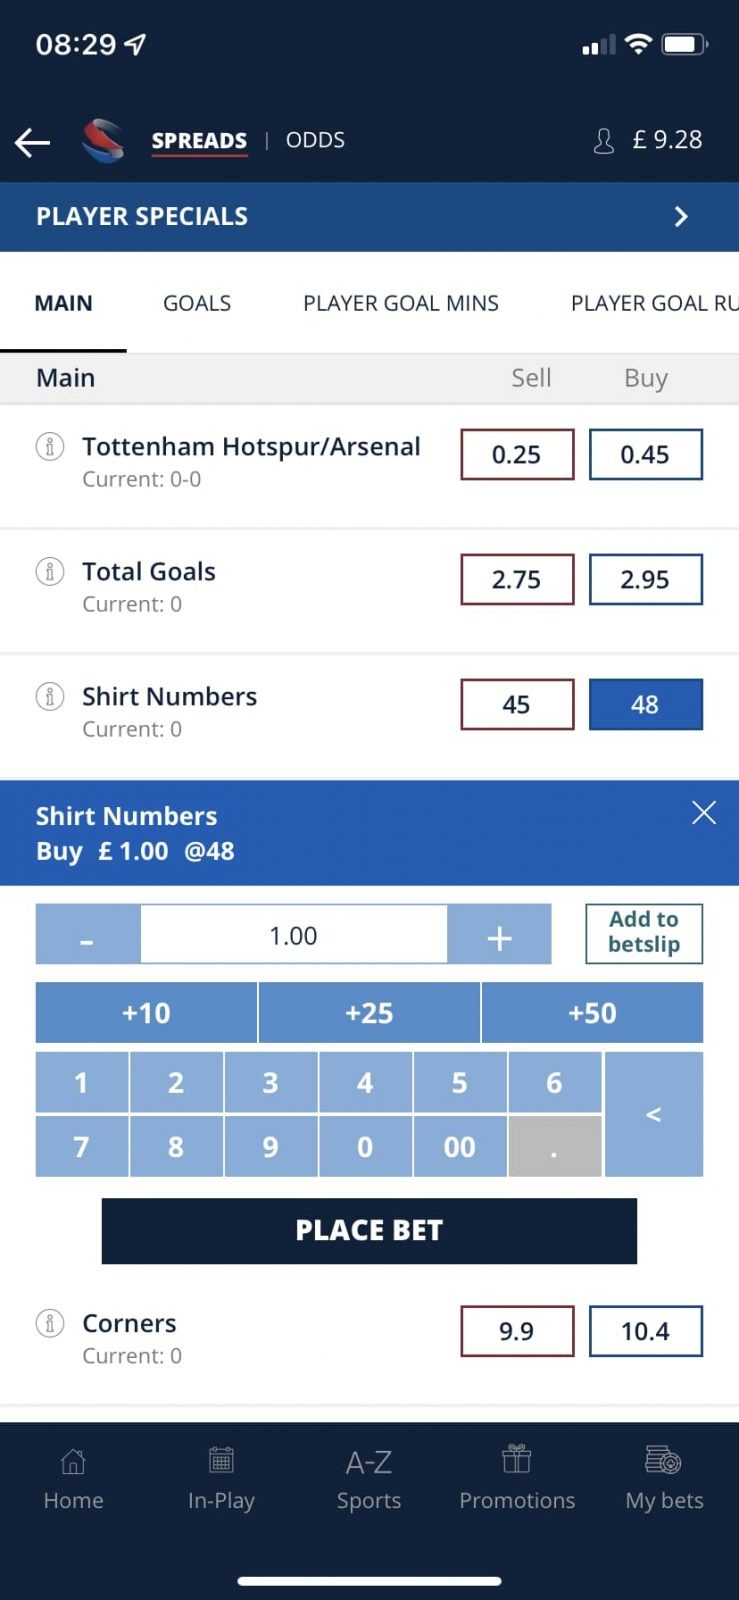Close the Shirt Numbers bet panel

704,813
